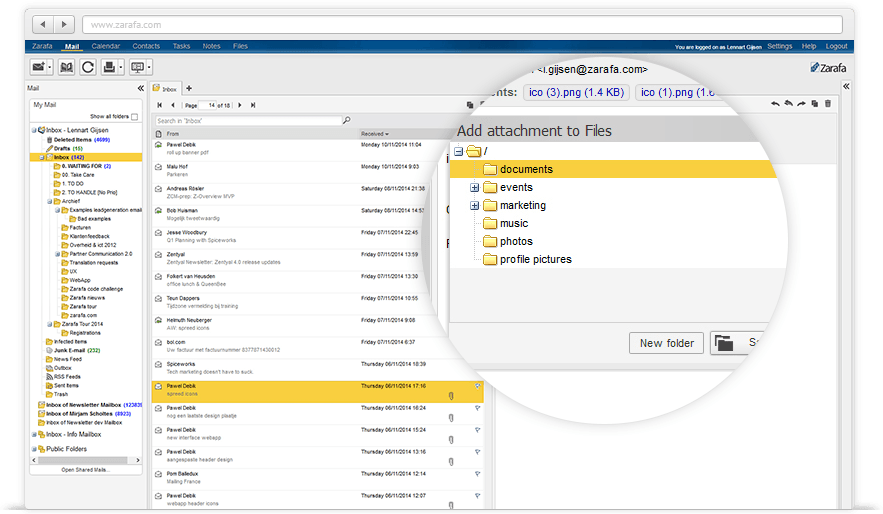Viewport: 883px width, 514px height.
Task: Click attachment paperclip on spread icons mail
Action: (x=451, y=396)
